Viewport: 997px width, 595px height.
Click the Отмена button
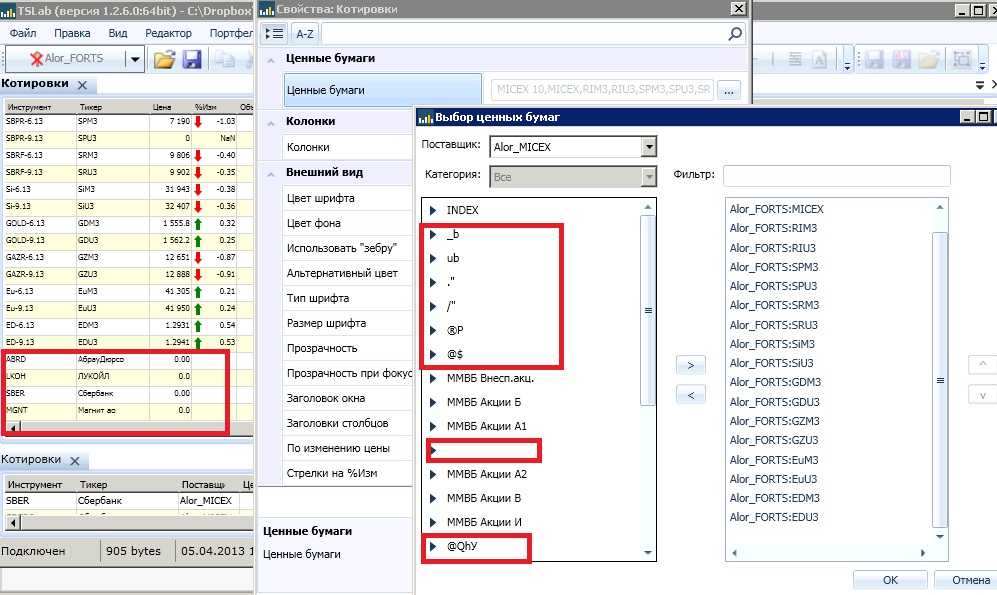pyautogui.click(x=967, y=580)
